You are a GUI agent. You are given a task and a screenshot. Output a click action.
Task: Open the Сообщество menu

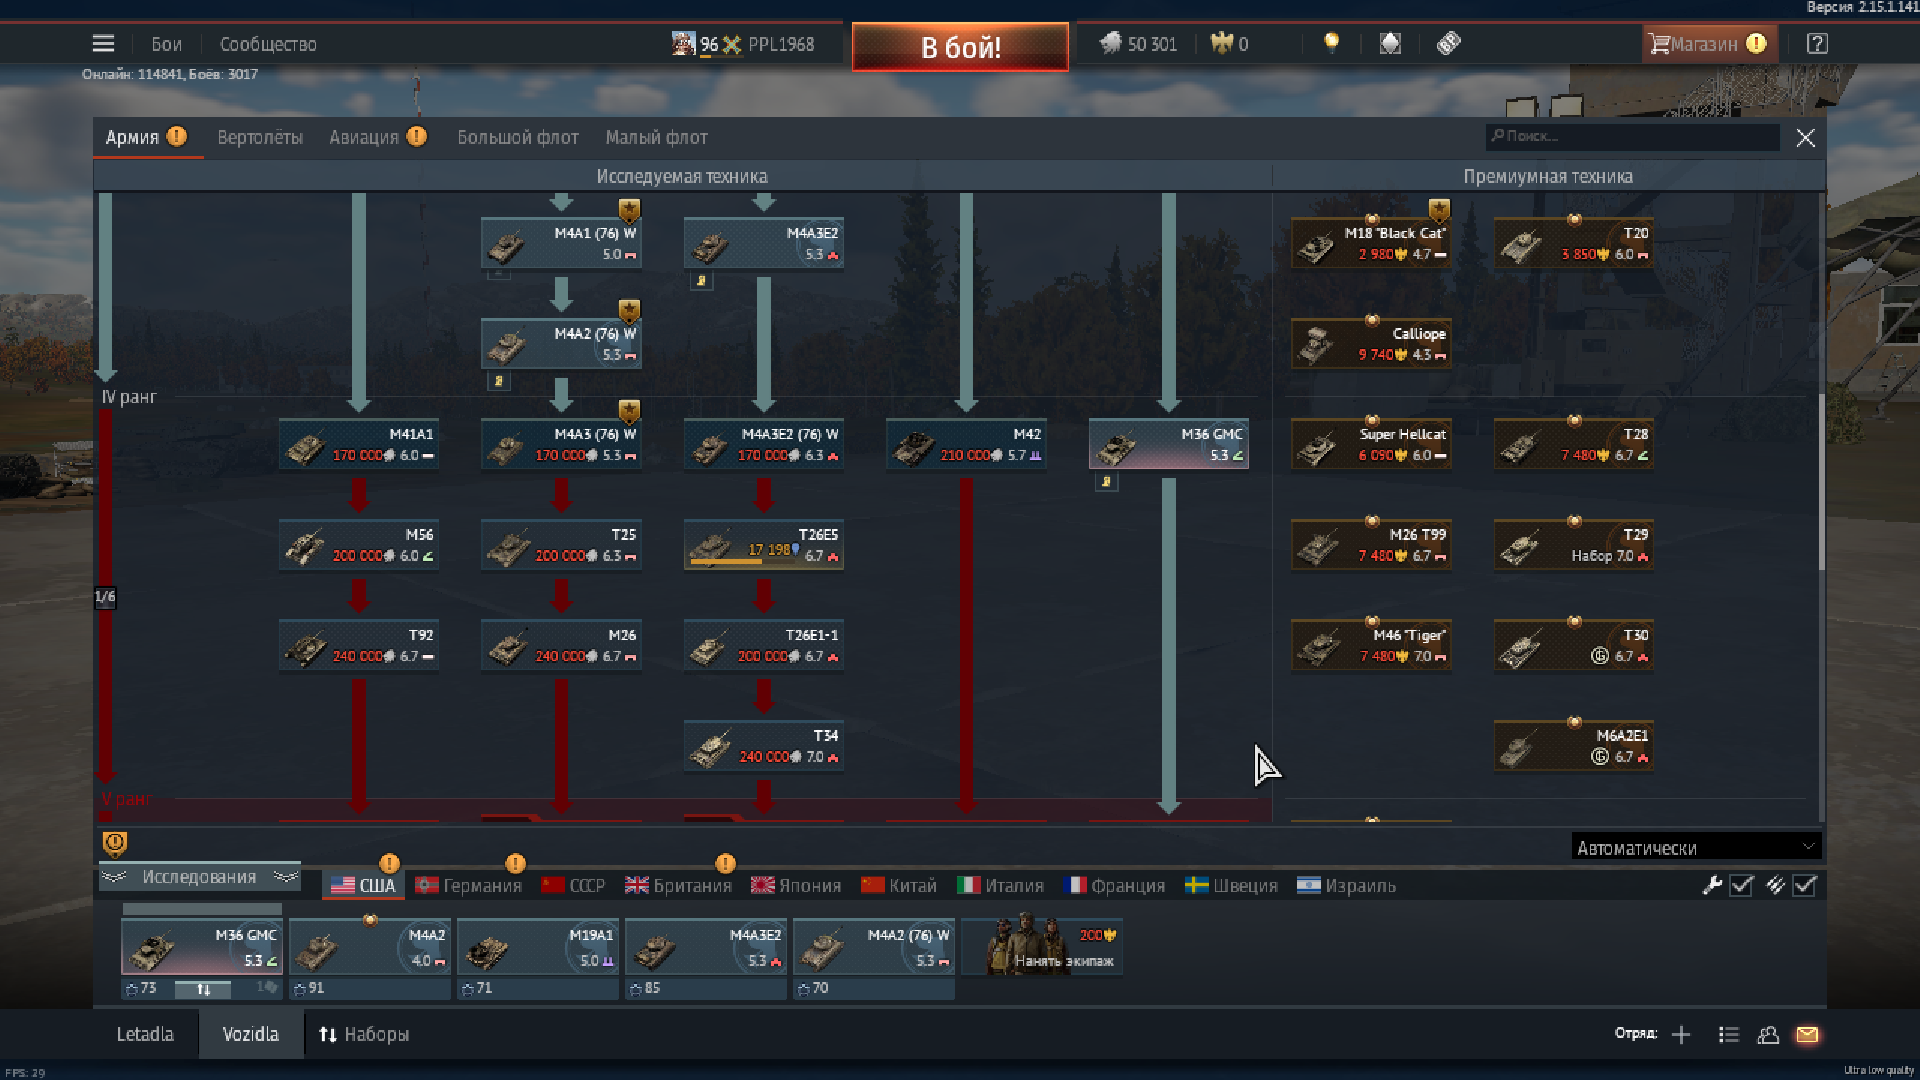pyautogui.click(x=268, y=44)
